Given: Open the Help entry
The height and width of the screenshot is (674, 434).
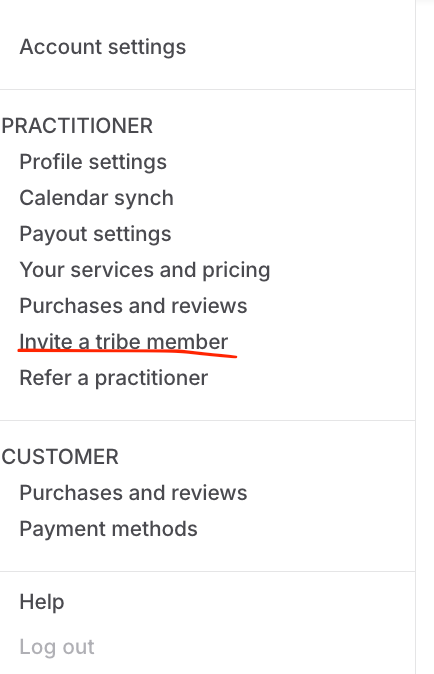Looking at the screenshot, I should click(x=42, y=602).
